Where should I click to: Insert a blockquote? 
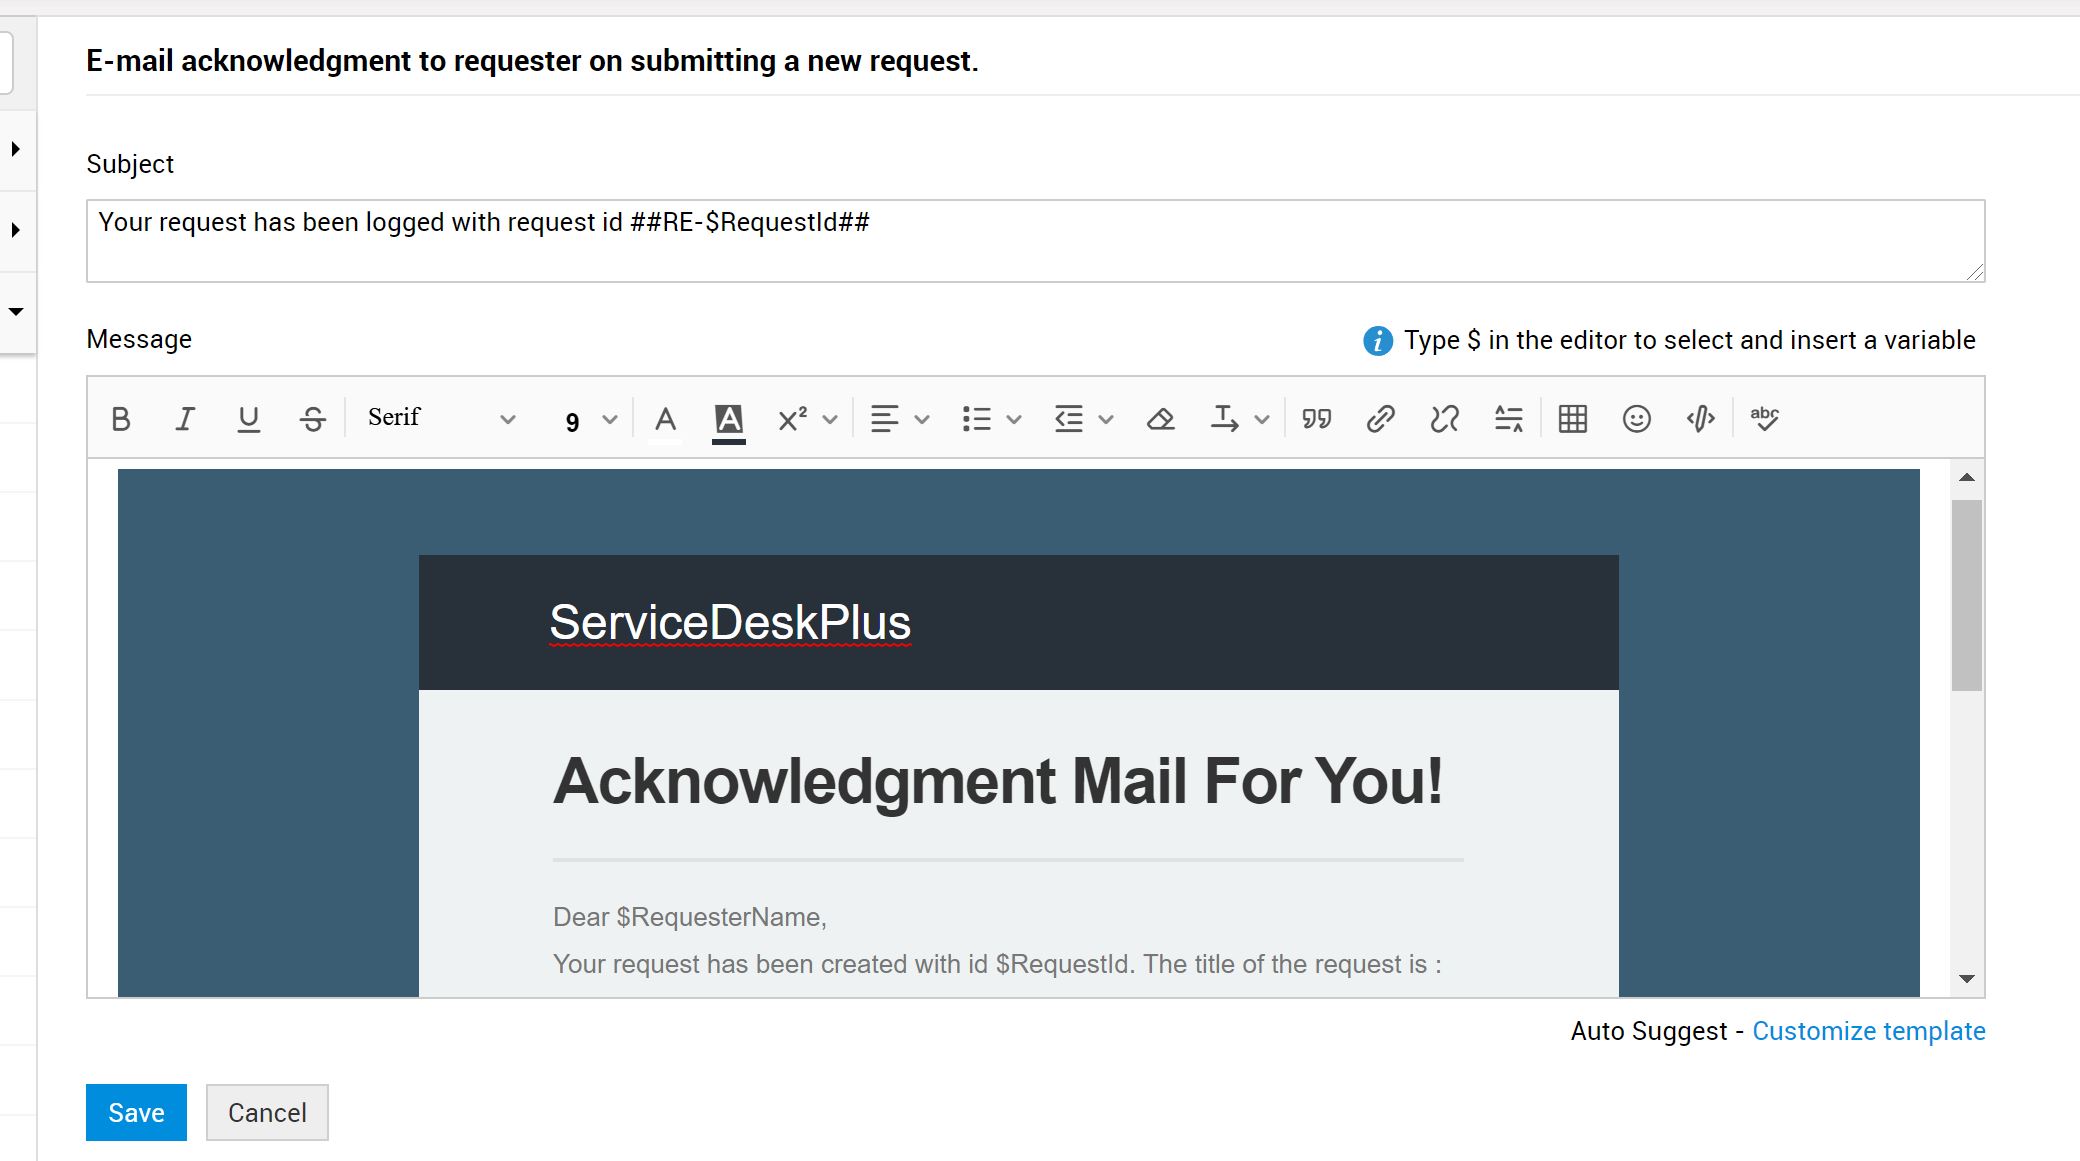click(1316, 419)
